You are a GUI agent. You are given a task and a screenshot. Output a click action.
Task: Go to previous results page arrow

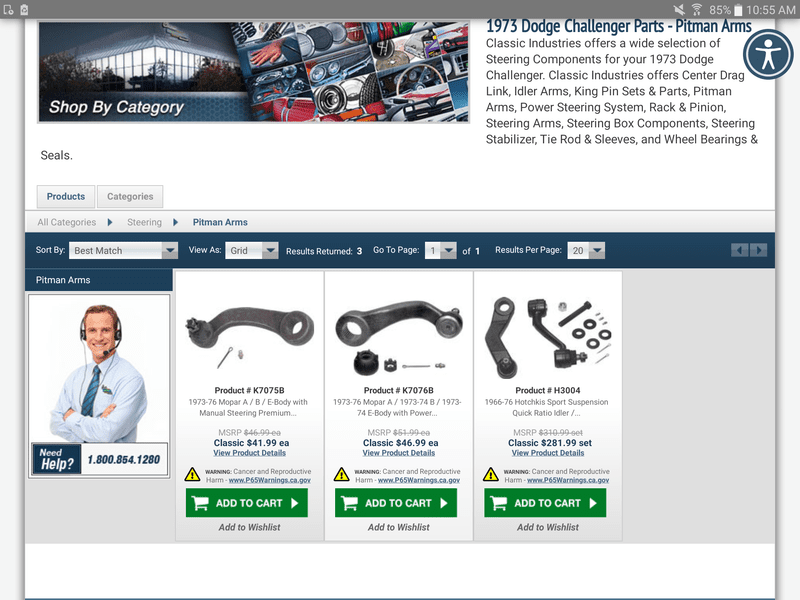[x=739, y=250]
